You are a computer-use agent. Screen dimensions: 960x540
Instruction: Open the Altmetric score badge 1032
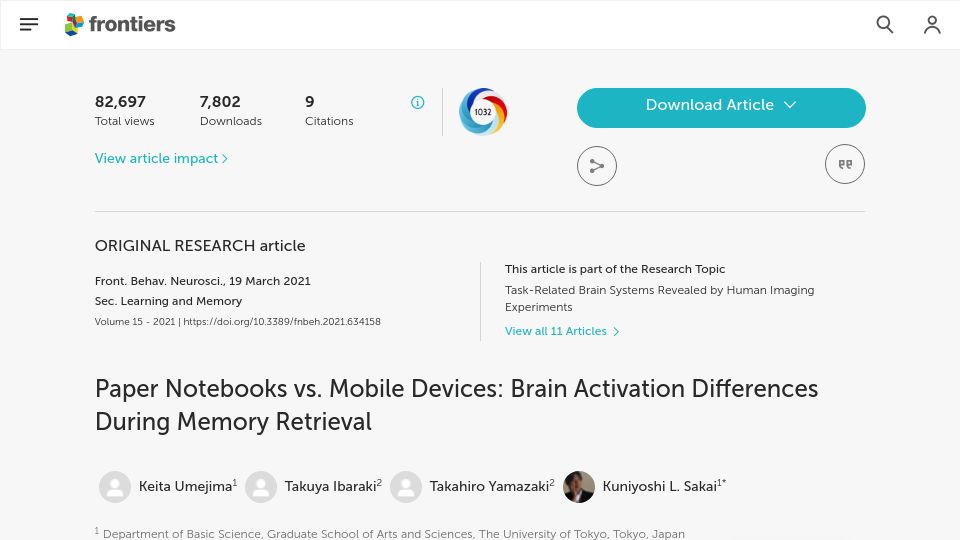[483, 111]
